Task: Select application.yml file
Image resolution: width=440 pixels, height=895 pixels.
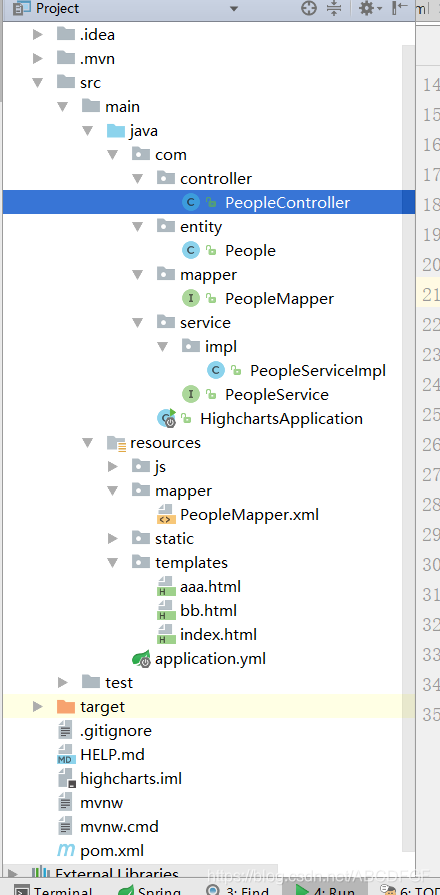Action: pos(211,659)
